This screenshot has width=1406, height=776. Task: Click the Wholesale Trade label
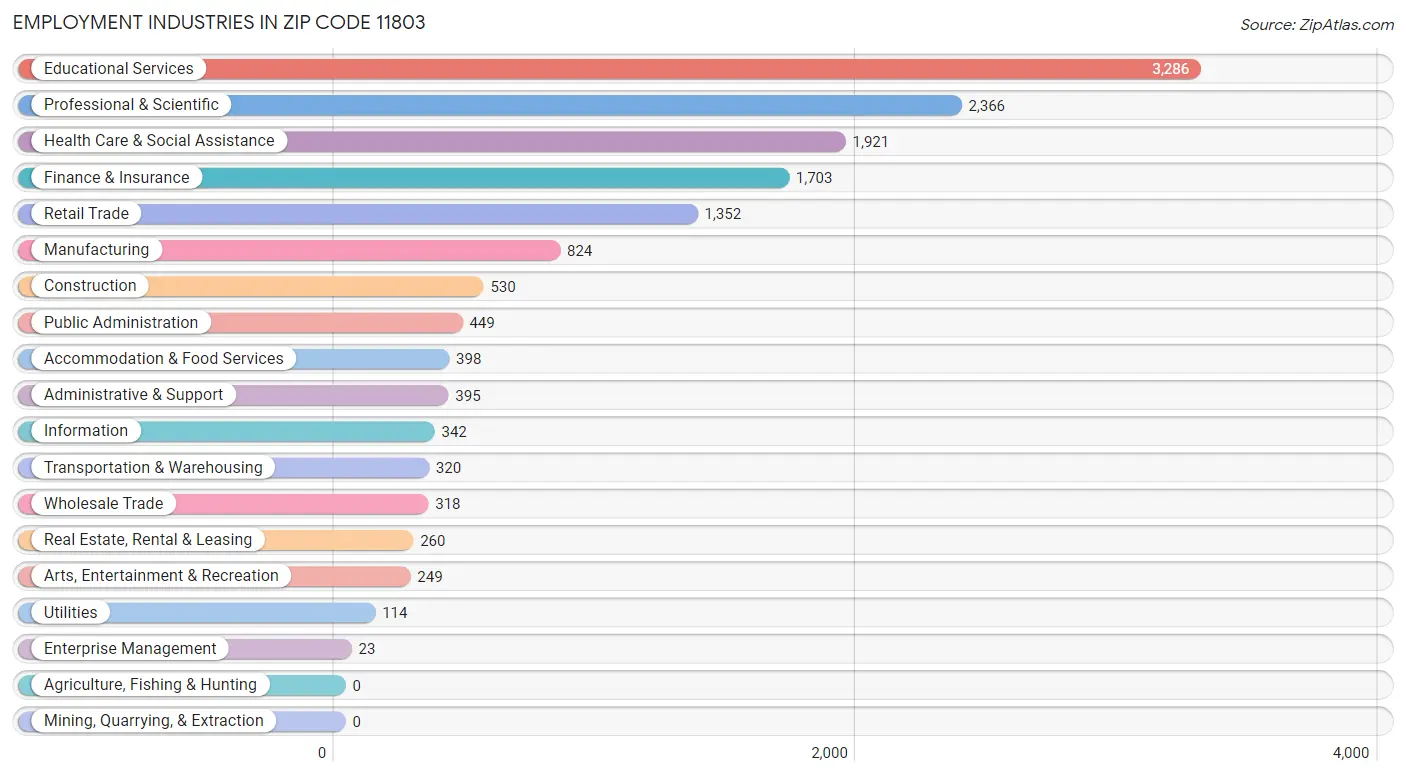103,504
